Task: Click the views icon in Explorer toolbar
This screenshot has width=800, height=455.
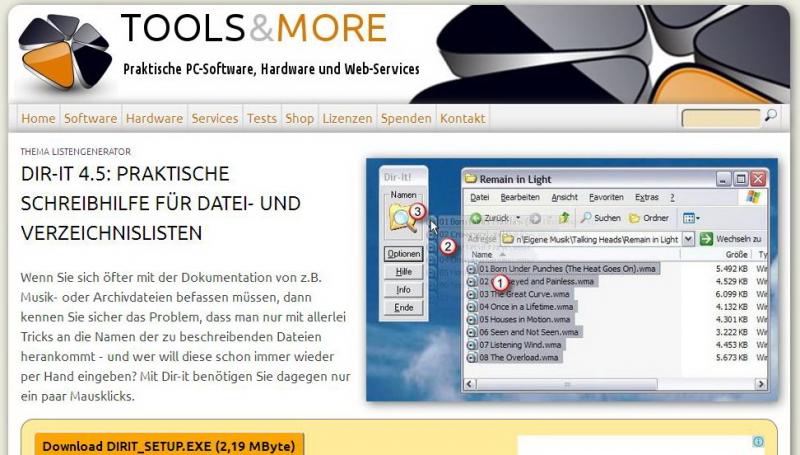Action: pyautogui.click(x=689, y=218)
